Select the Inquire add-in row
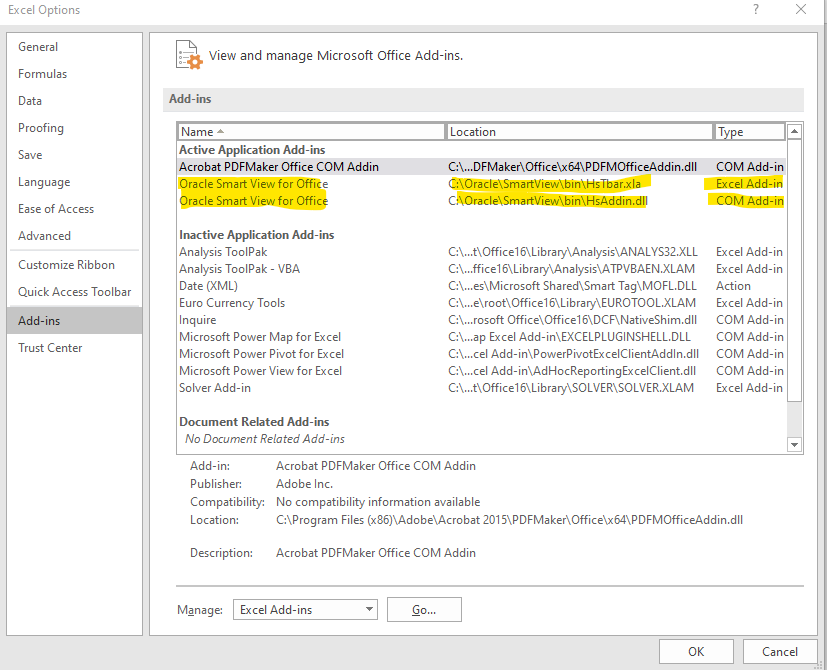Screen dimensions: 827x670 click(x=481, y=320)
